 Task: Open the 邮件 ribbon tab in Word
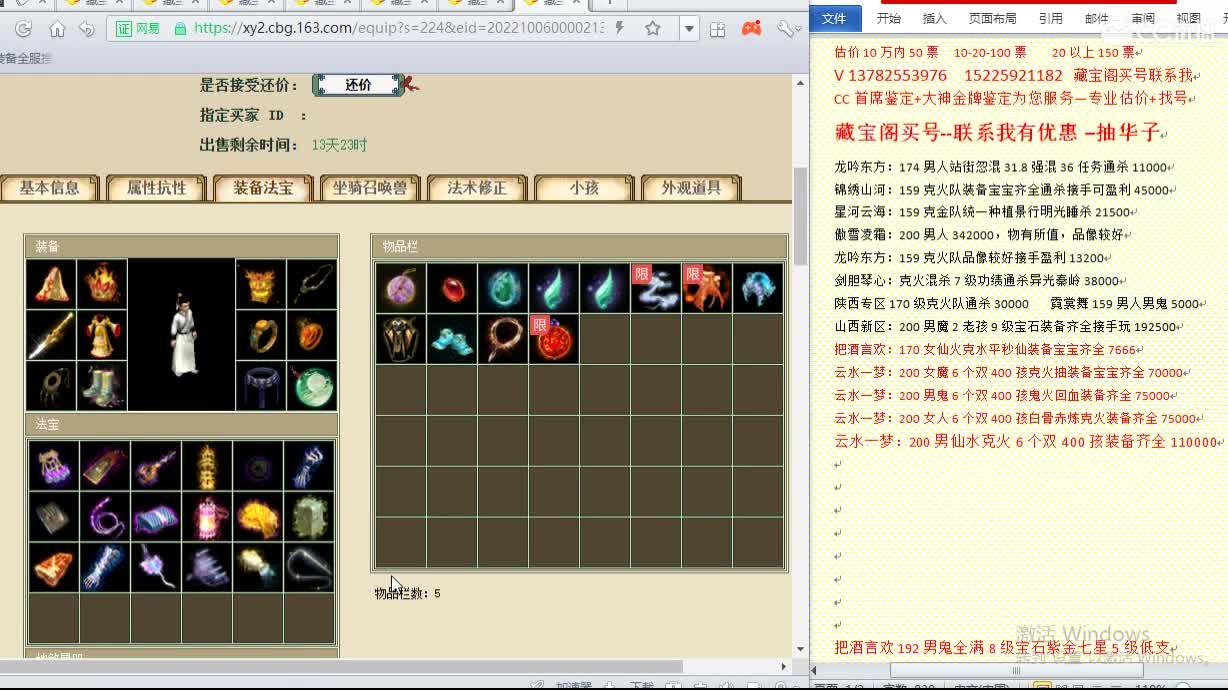(x=1097, y=18)
